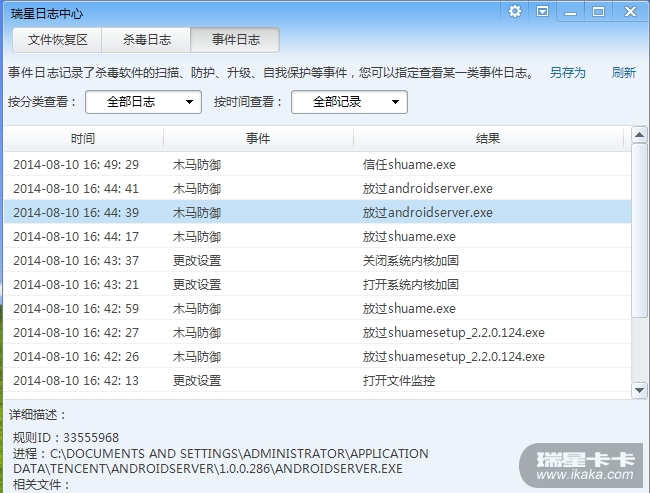Select the 16:44:39 highlighted log row
This screenshot has height=493, width=650.
[x=318, y=213]
